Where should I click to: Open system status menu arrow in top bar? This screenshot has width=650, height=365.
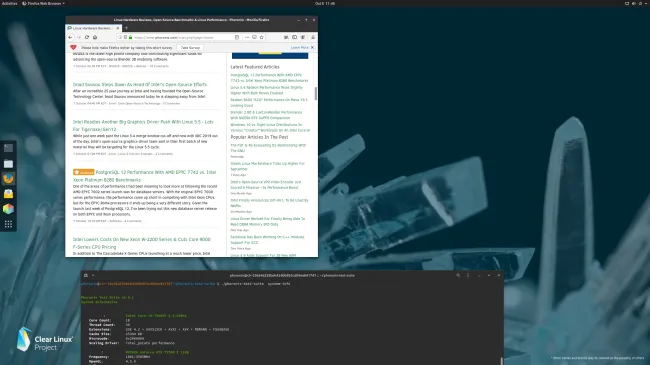[x=646, y=3]
